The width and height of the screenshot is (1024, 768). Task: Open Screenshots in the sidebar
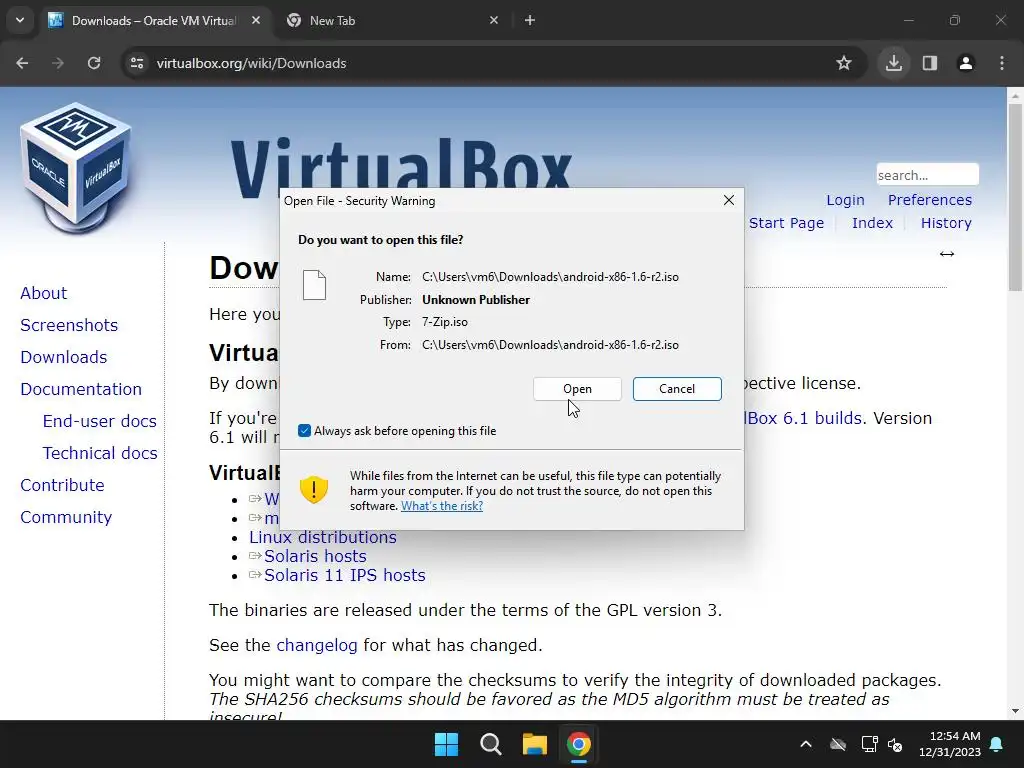tap(69, 325)
